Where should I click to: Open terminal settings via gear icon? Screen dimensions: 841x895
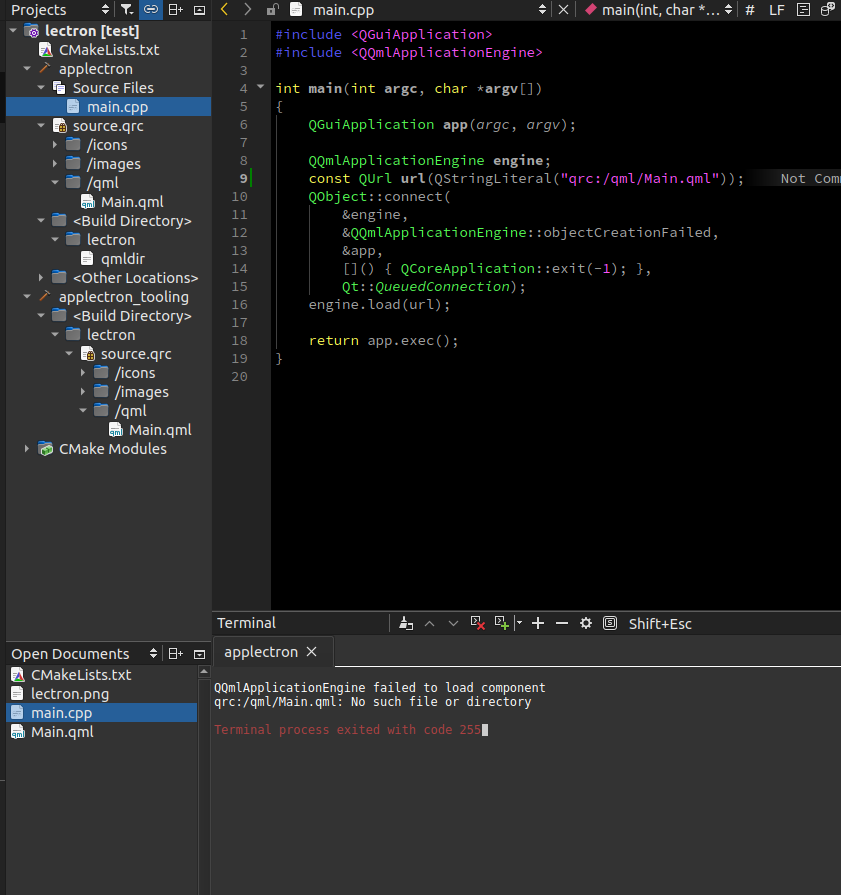(x=585, y=623)
